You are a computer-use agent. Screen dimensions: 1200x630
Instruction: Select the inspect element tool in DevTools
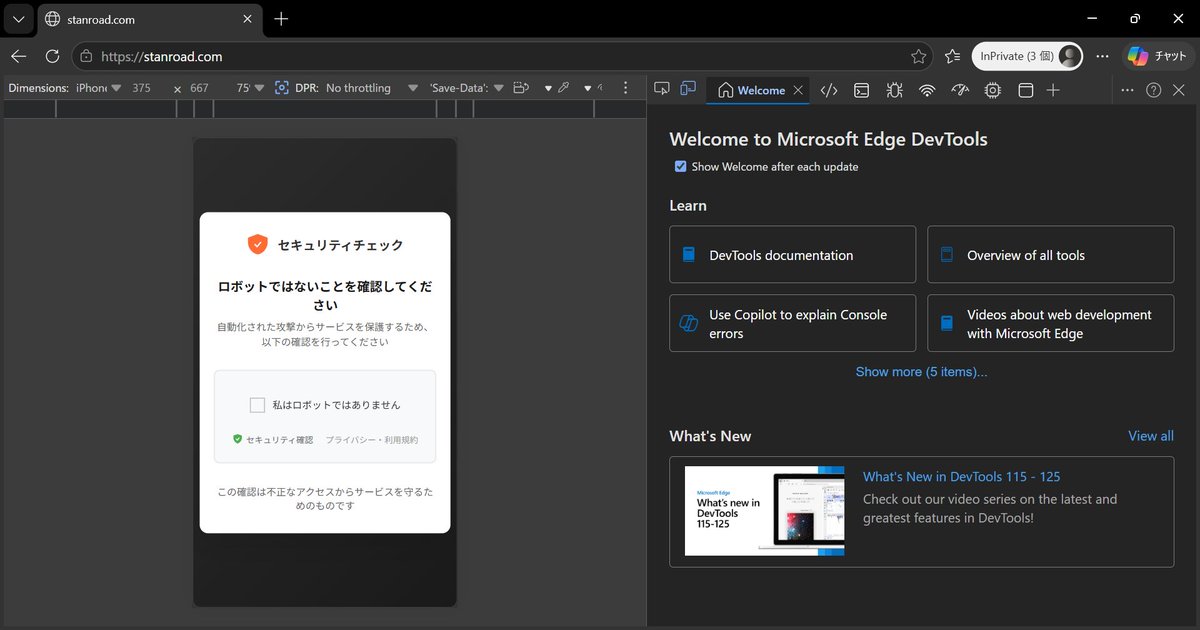tap(661, 89)
